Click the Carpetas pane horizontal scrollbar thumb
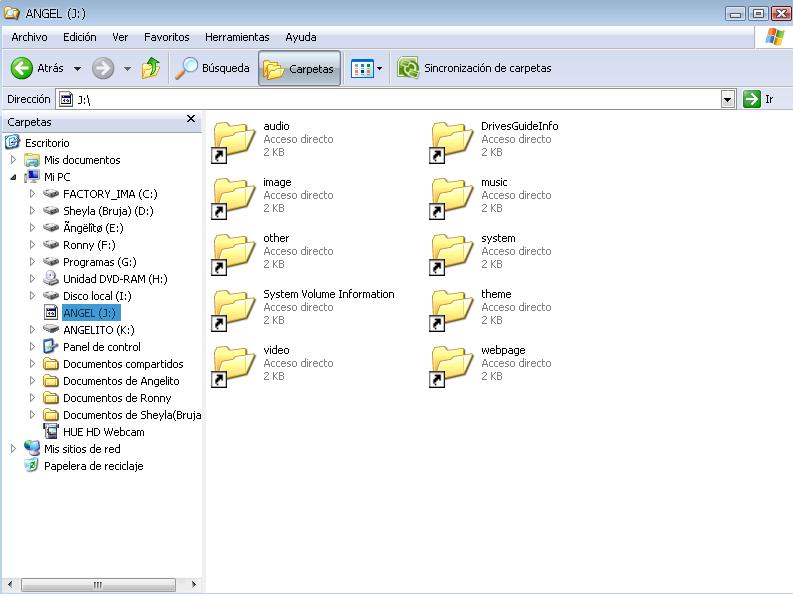The image size is (793, 594). (98, 585)
